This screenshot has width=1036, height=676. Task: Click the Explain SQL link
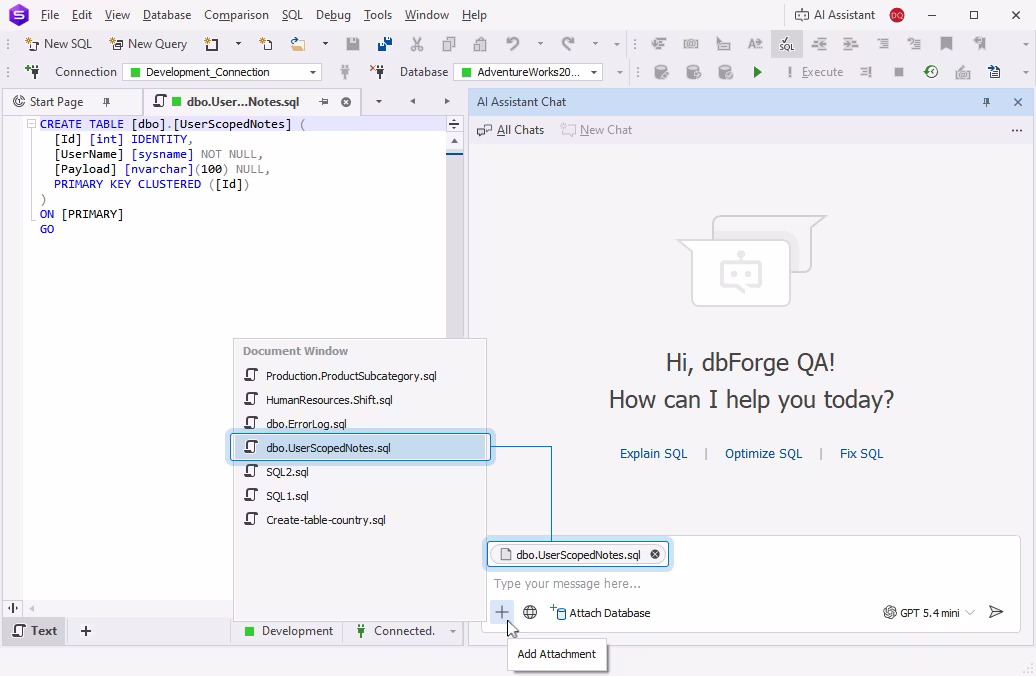(653, 453)
